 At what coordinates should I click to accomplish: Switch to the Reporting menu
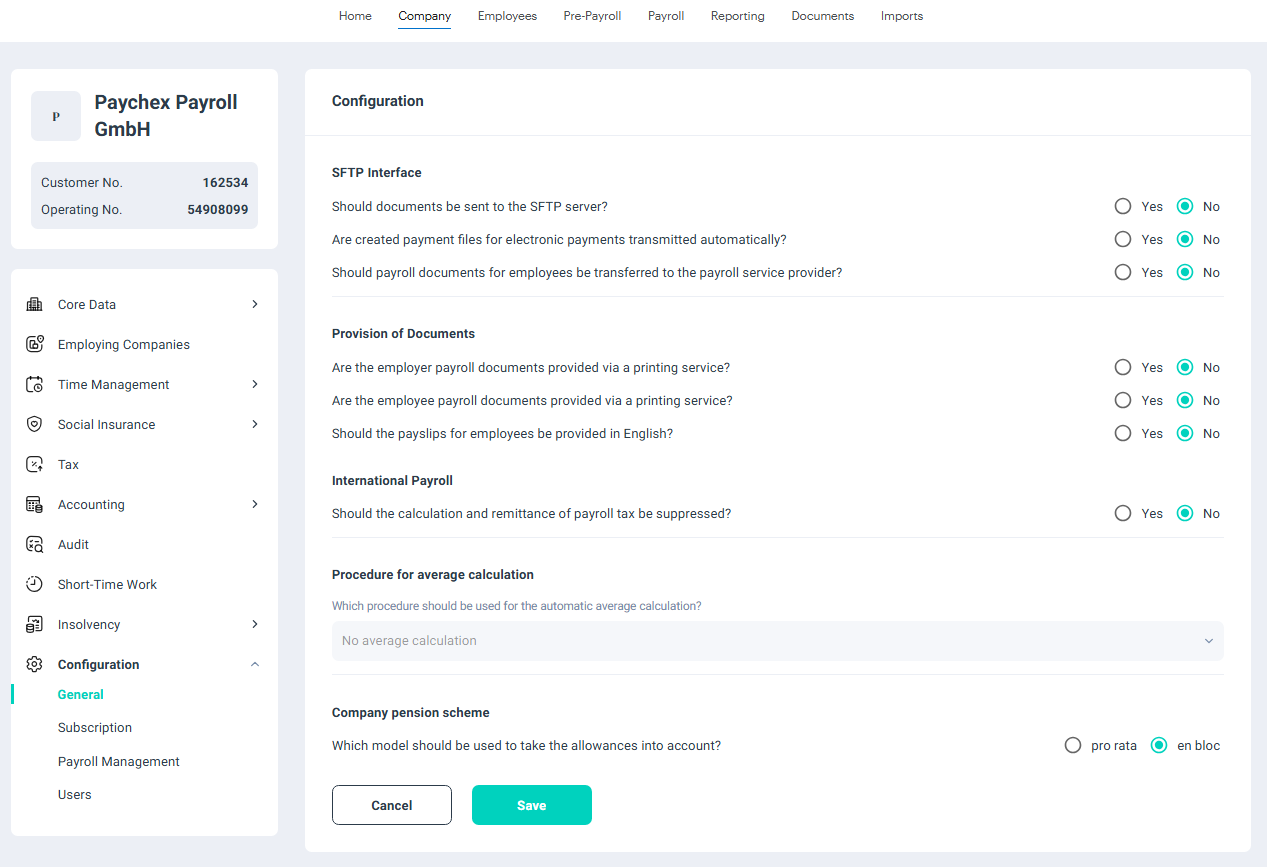tap(738, 16)
